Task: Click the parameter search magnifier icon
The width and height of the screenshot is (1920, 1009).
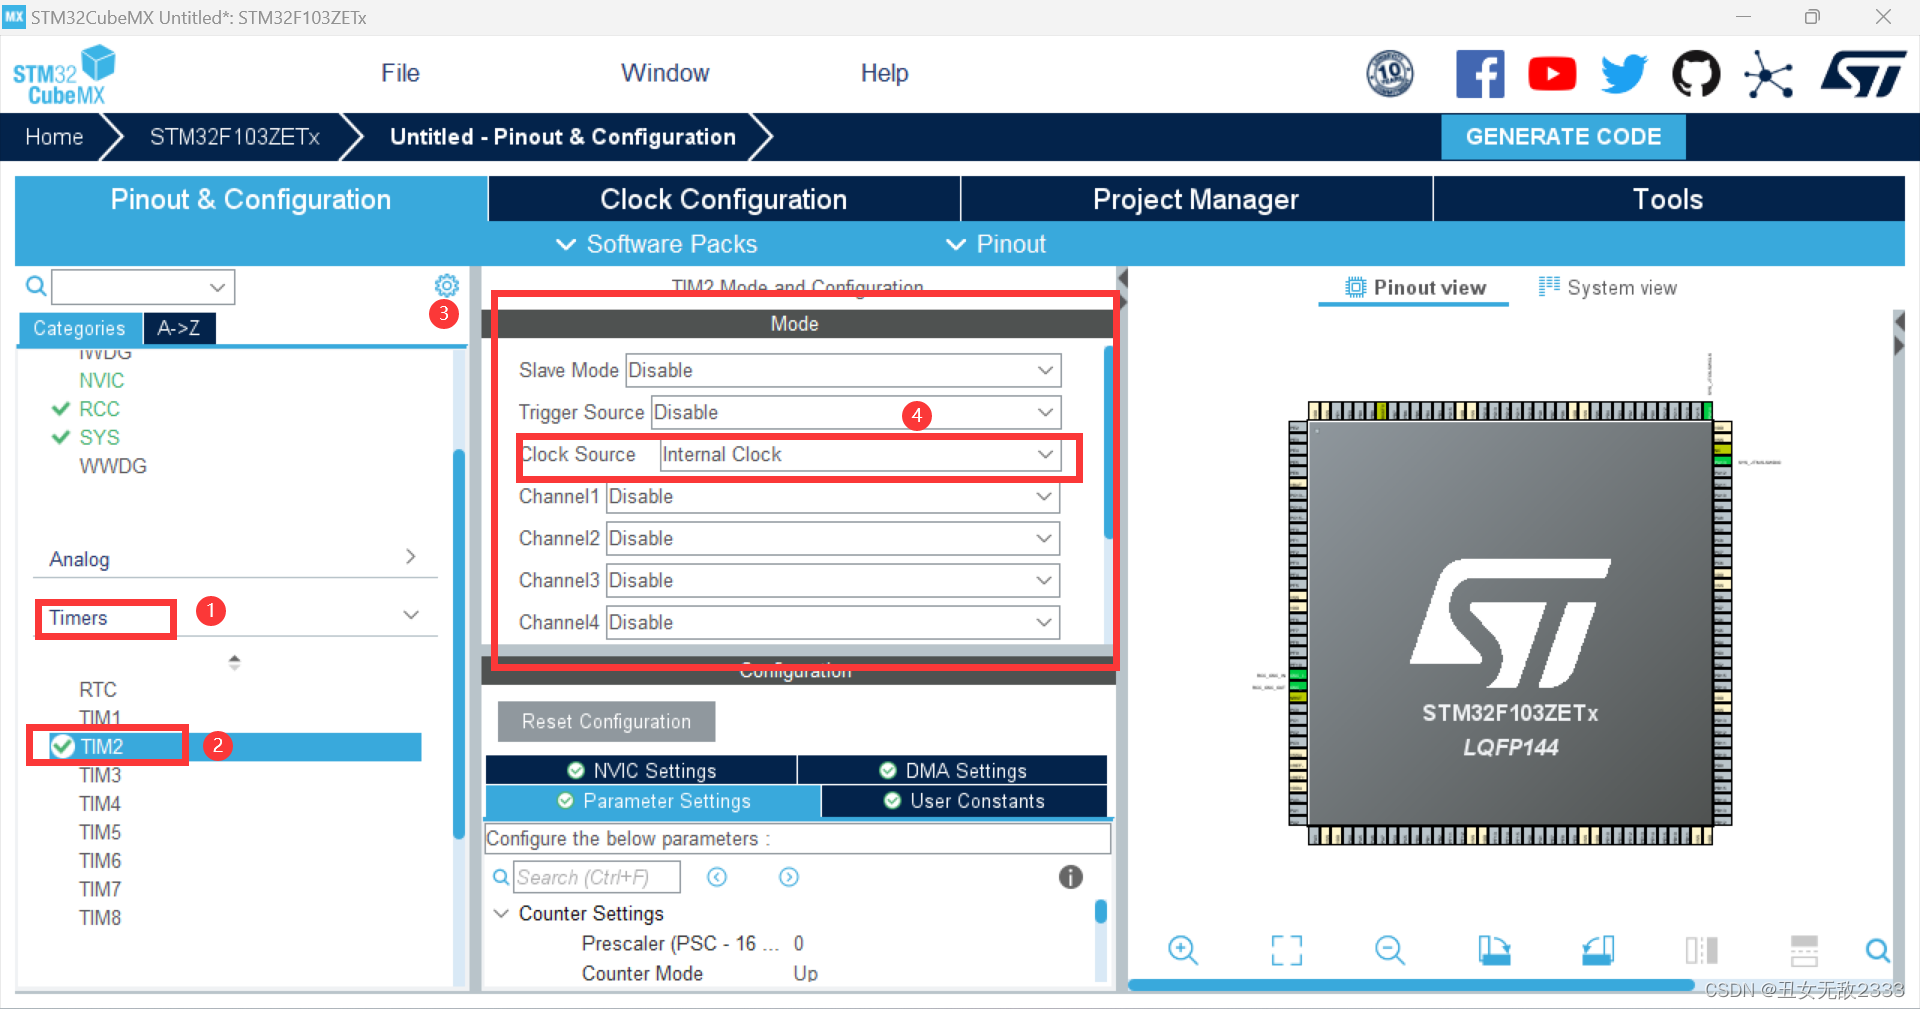Action: pyautogui.click(x=501, y=877)
